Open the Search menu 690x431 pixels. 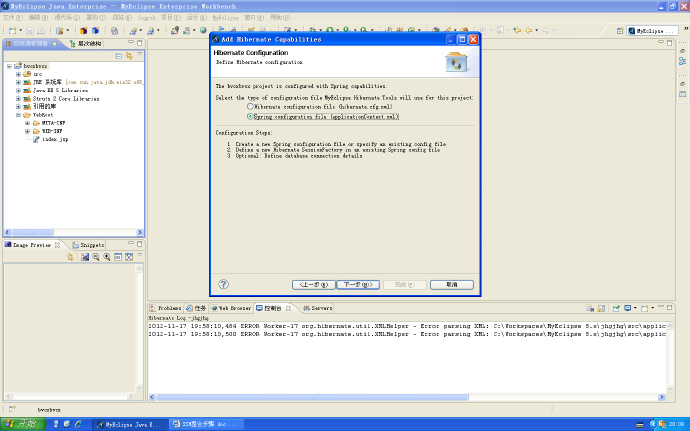147,17
